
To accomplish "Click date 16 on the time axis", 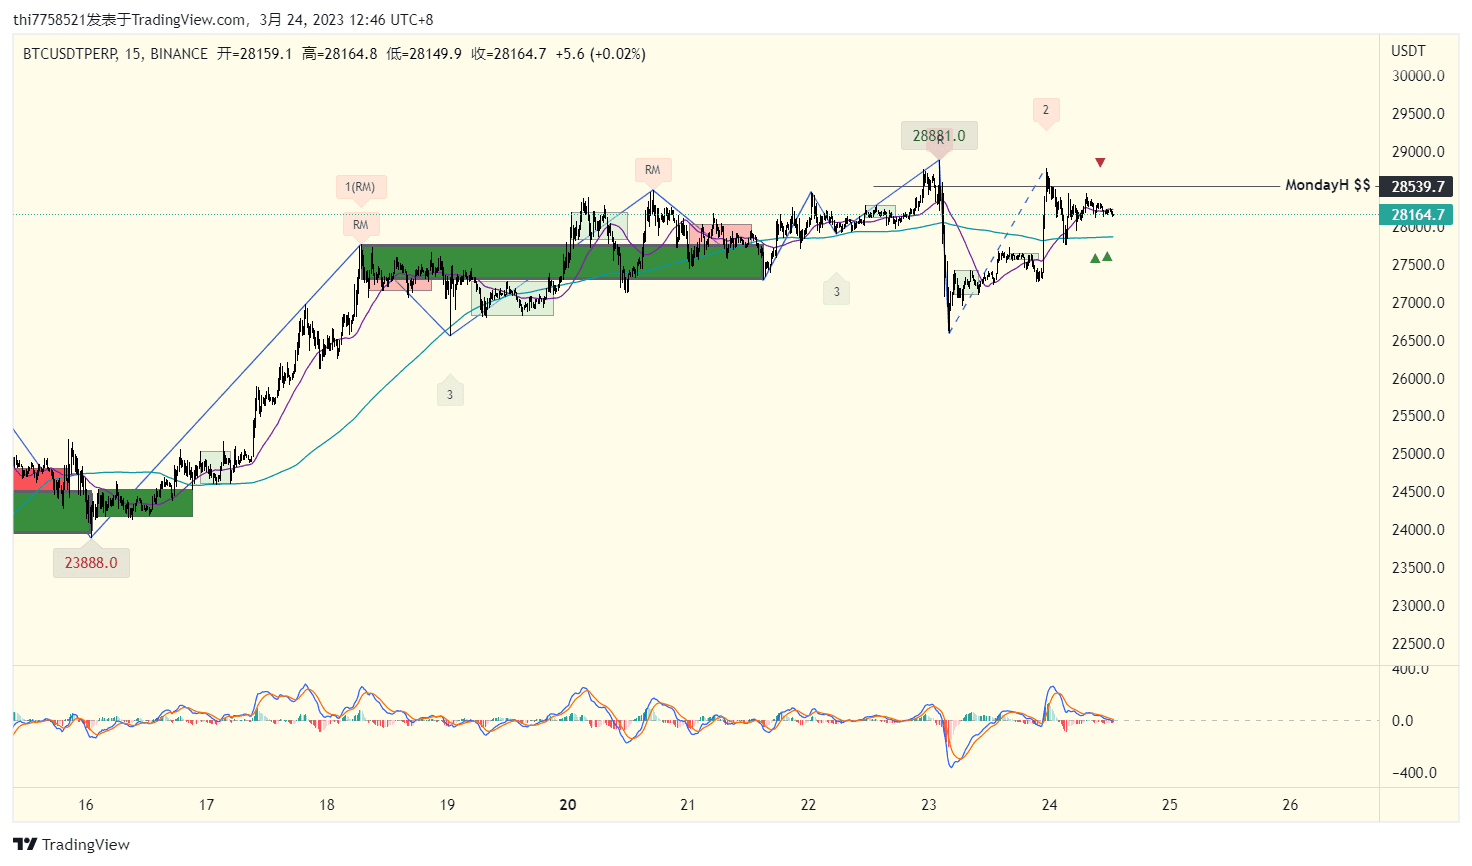I will pos(86,805).
